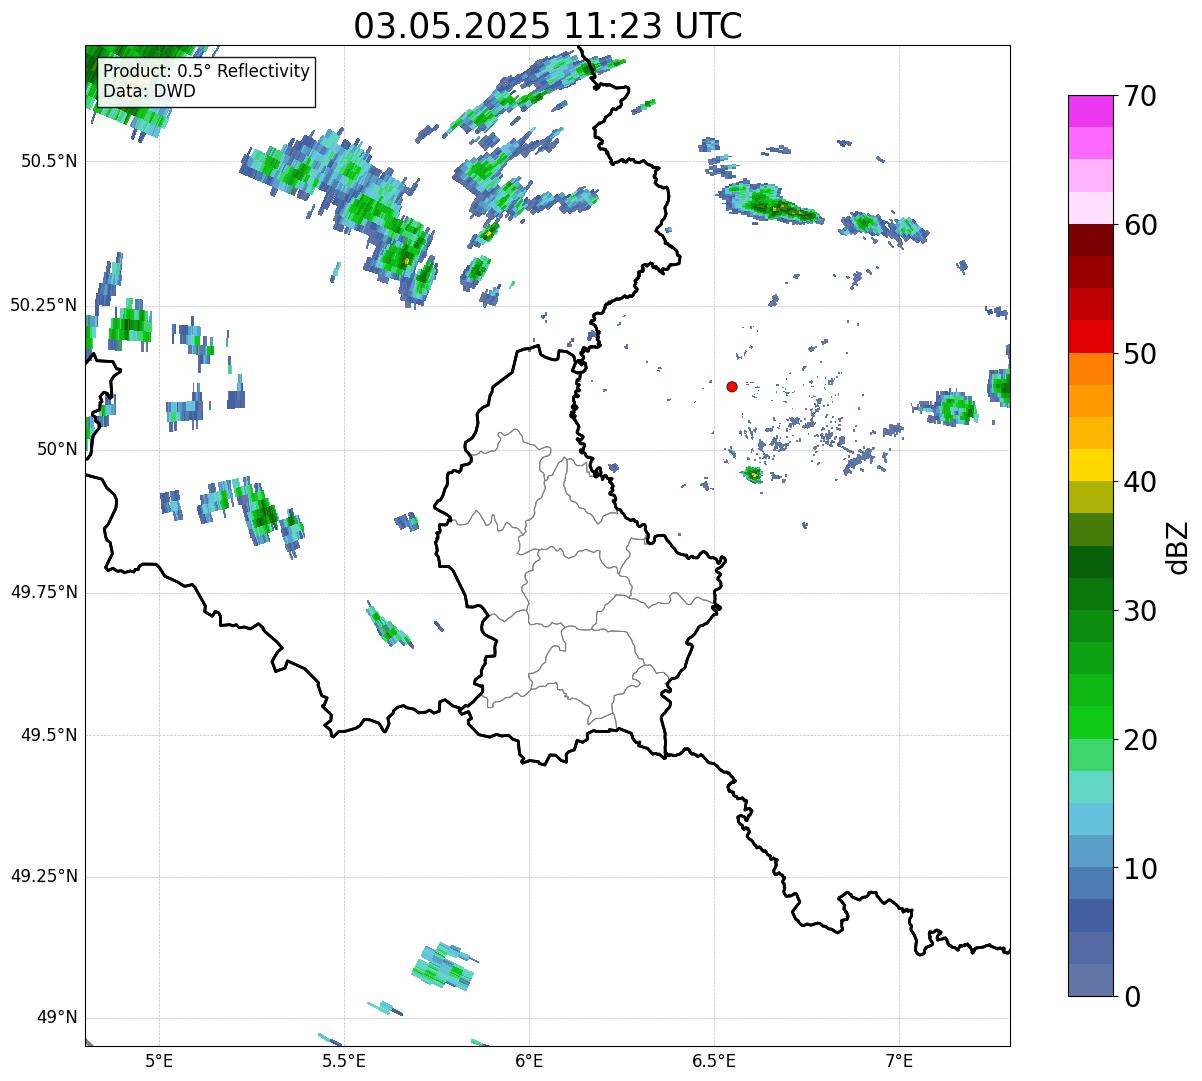Click the 50°N latitude label
Image resolution: width=1202 pixels, height=1081 pixels.
click(57, 449)
